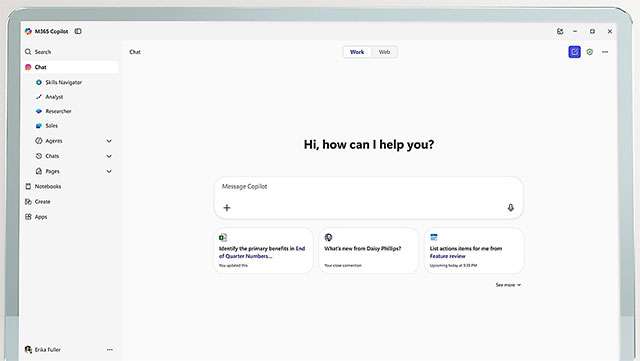Screen dimensions: 640x361
Task: Click the Pages icon in sidebar
Action: [39, 171]
